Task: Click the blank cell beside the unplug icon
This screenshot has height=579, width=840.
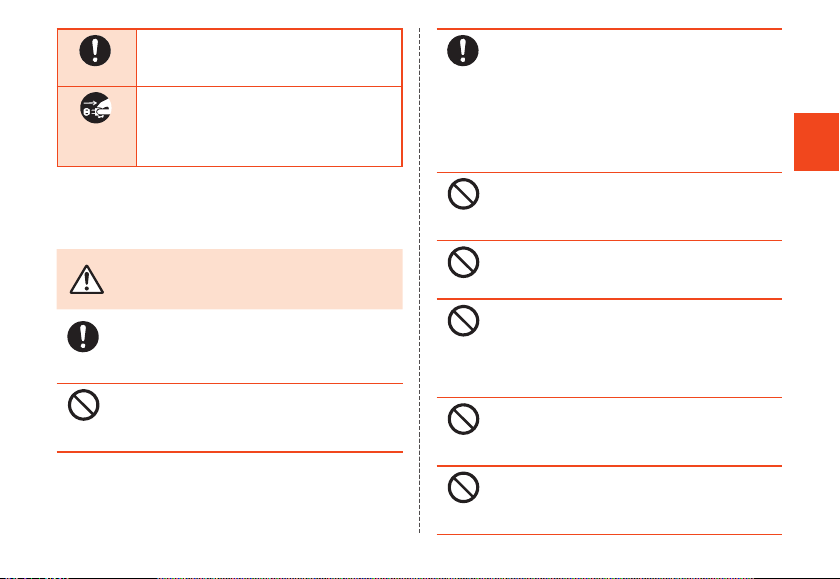Action: (x=269, y=126)
